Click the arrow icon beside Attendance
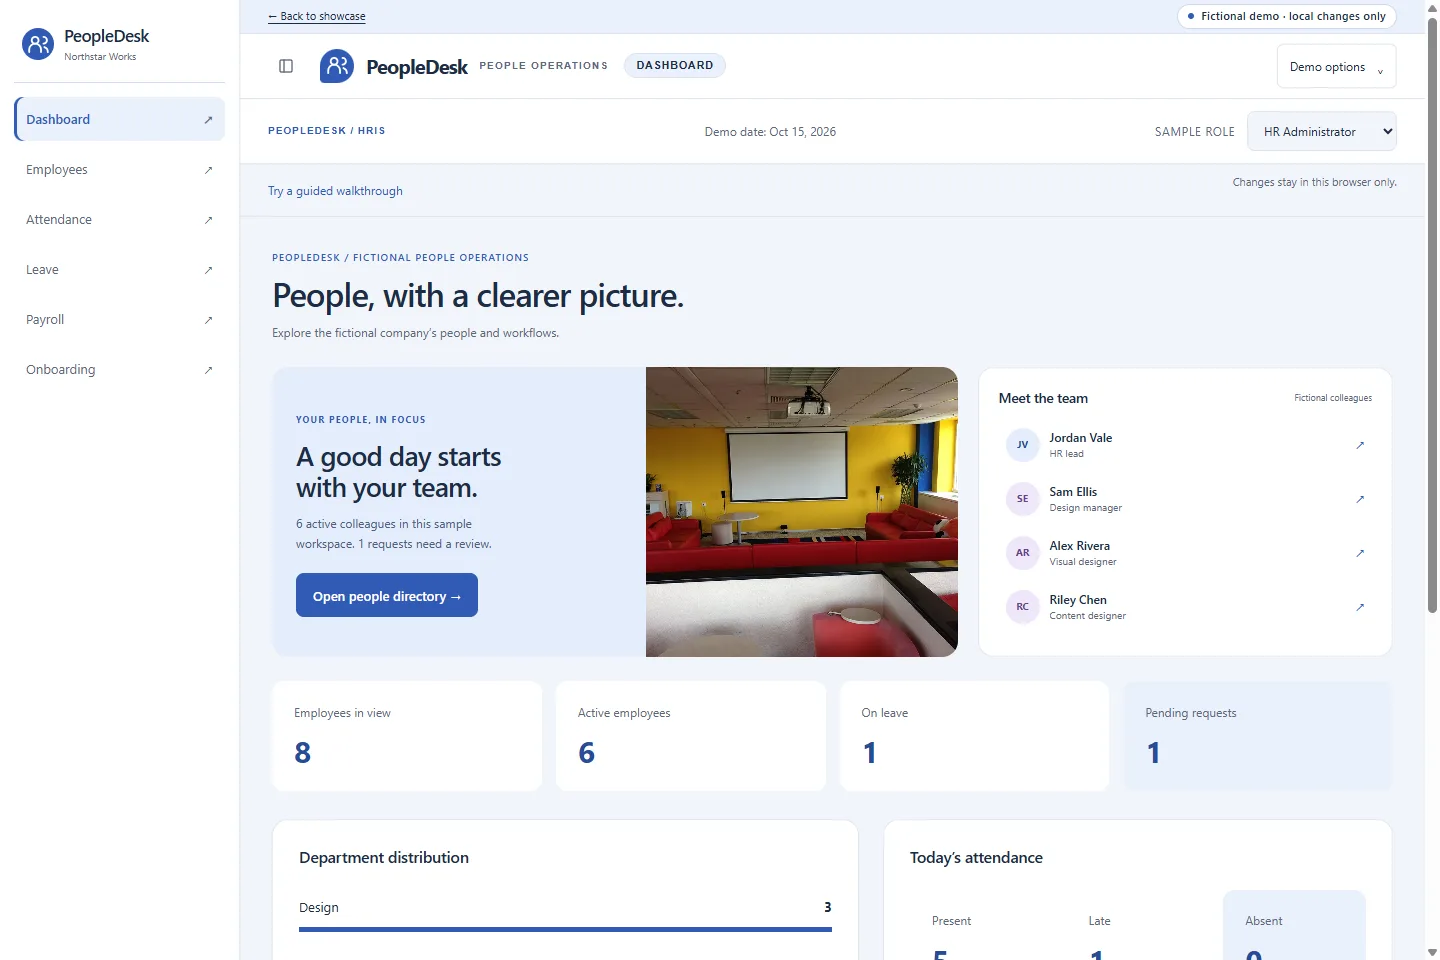The height and width of the screenshot is (960, 1440). 208,220
